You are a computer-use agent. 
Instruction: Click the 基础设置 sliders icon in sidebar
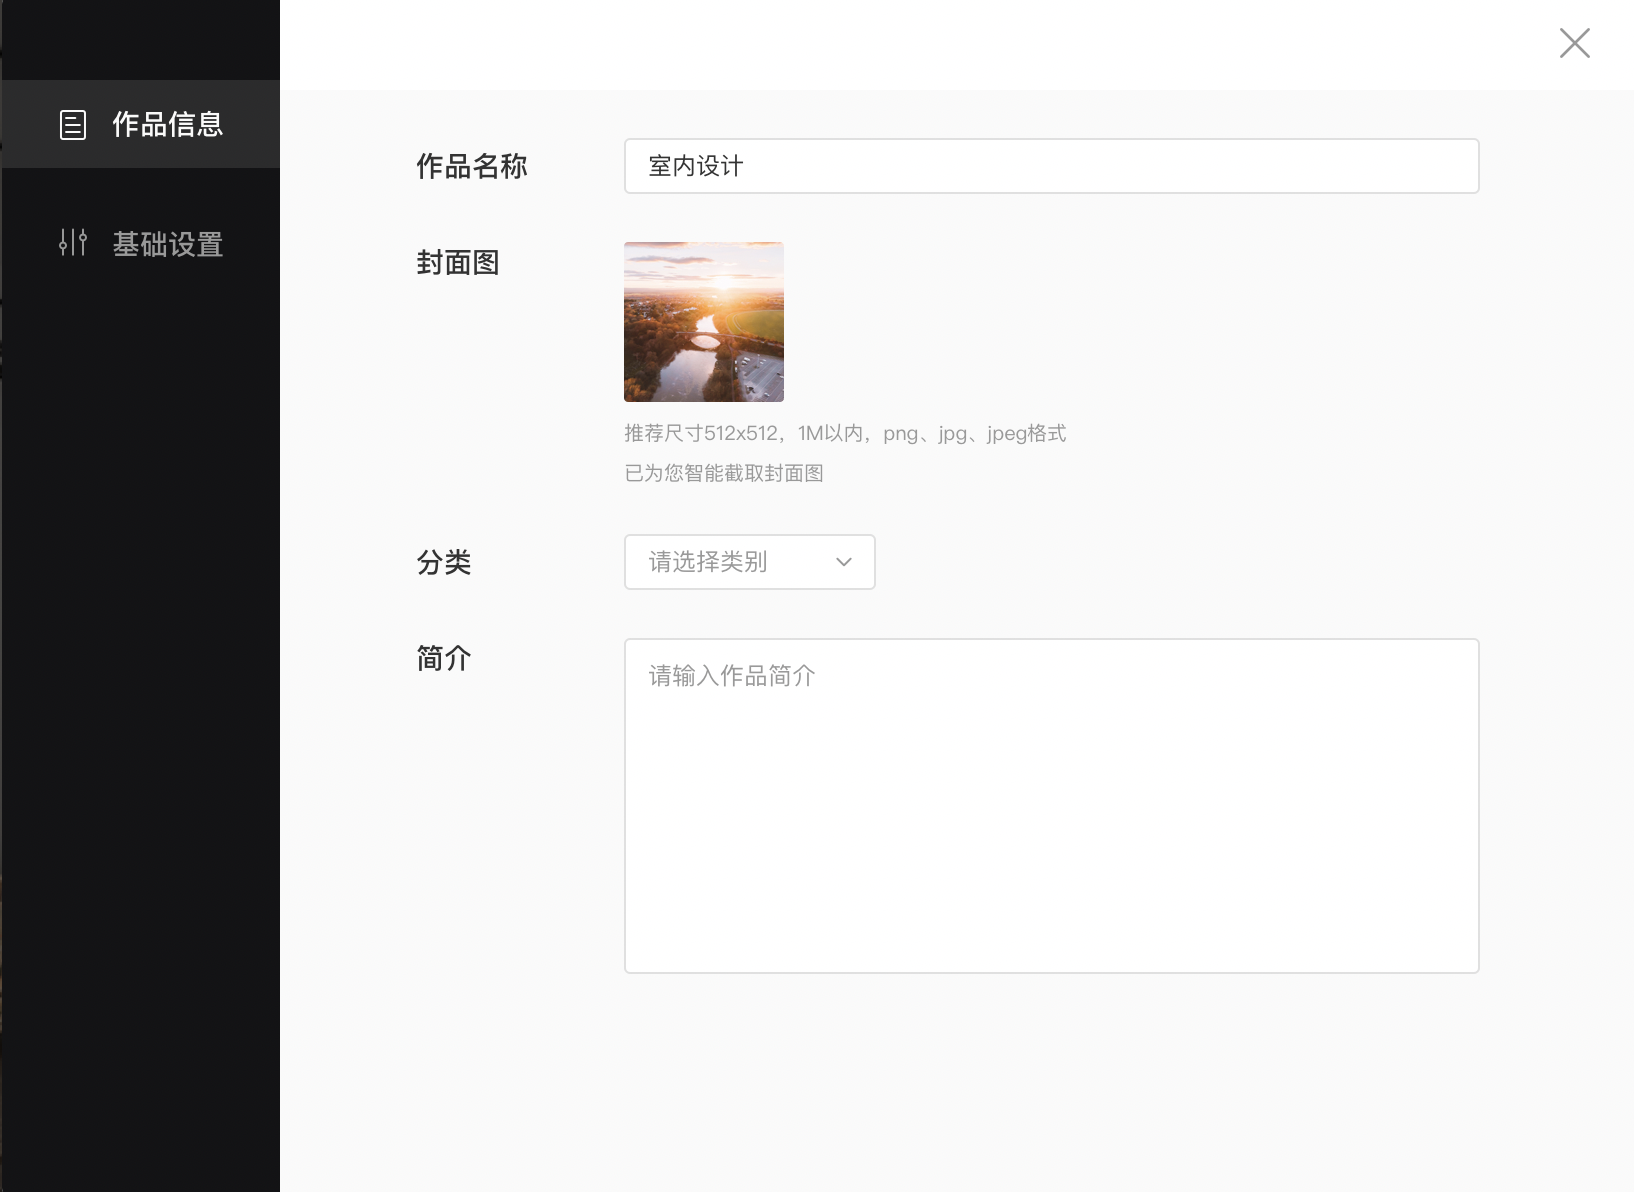pyautogui.click(x=73, y=243)
